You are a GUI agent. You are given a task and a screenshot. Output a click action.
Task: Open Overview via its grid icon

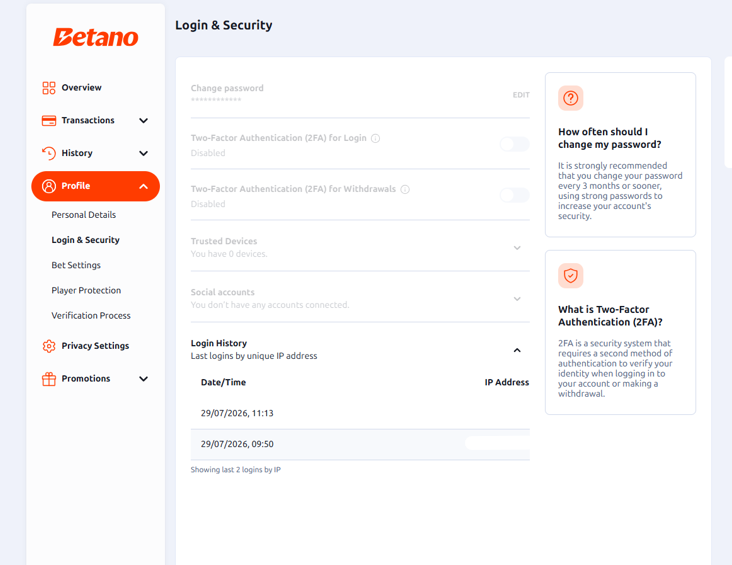pos(49,88)
